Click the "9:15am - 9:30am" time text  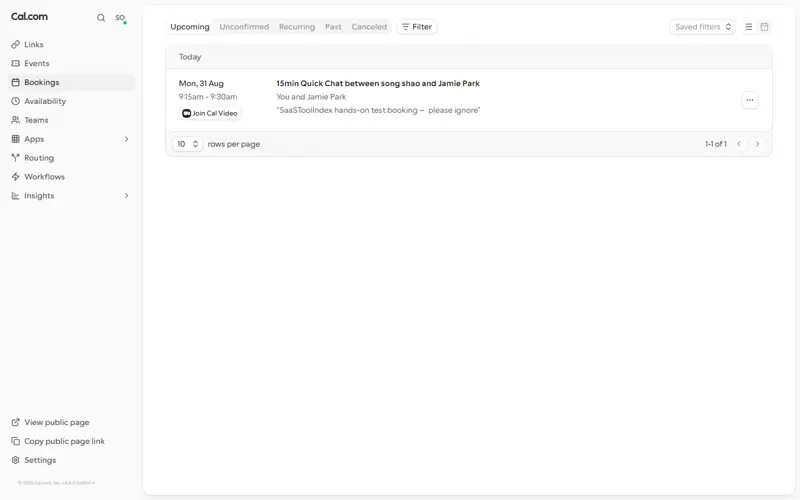click(x=208, y=96)
